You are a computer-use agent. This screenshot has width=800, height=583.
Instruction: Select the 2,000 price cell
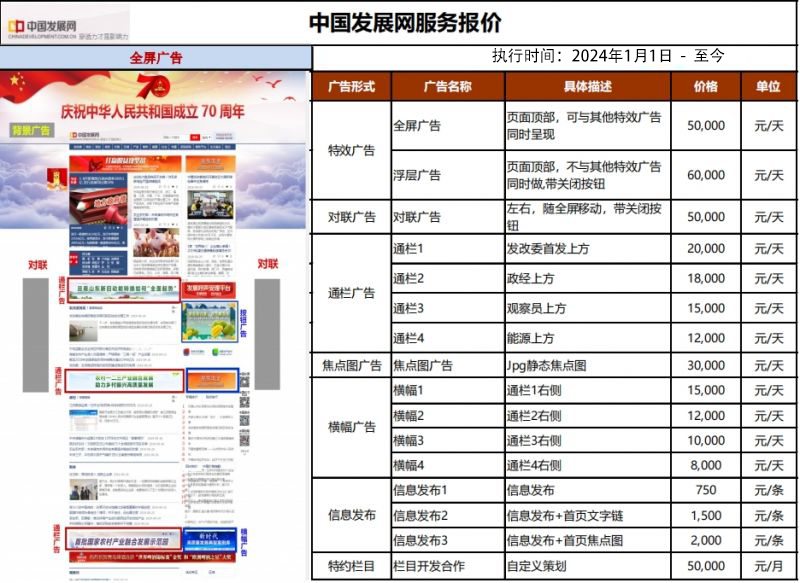(x=706, y=540)
